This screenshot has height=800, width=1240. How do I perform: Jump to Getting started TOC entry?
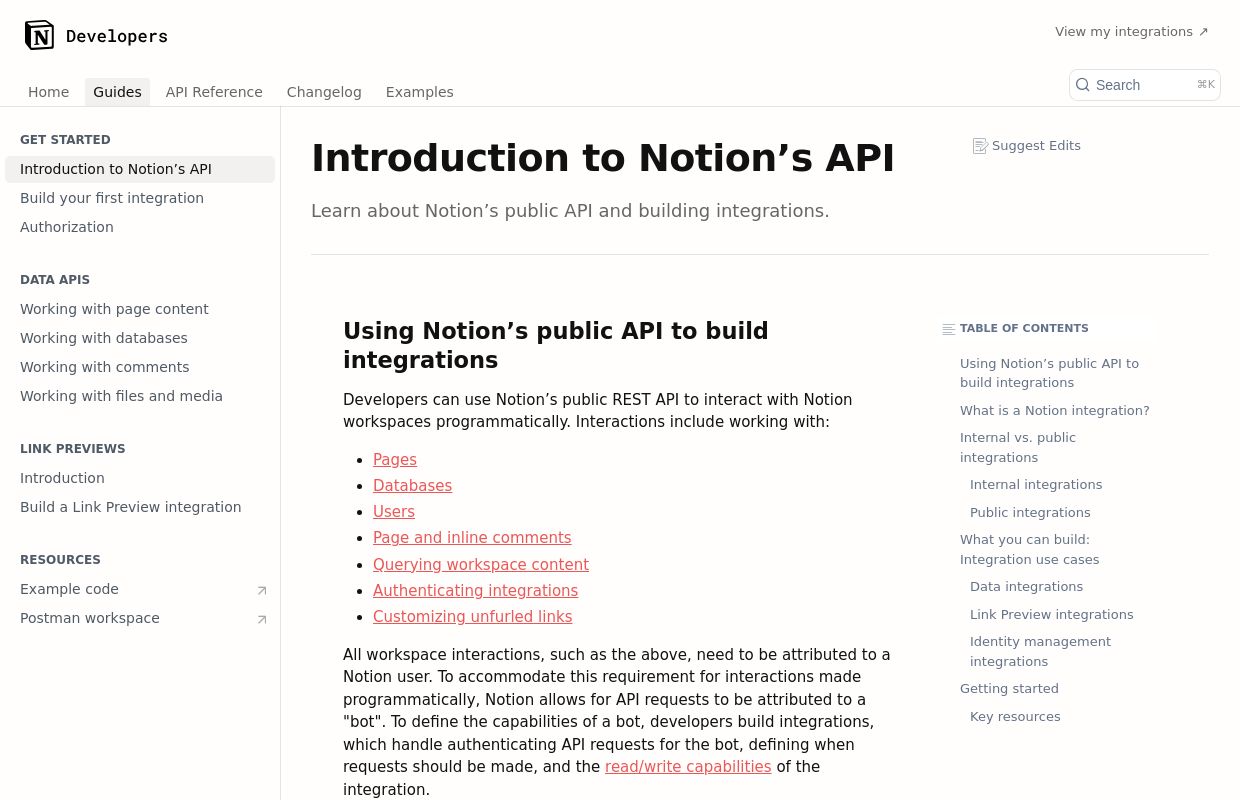1009,689
